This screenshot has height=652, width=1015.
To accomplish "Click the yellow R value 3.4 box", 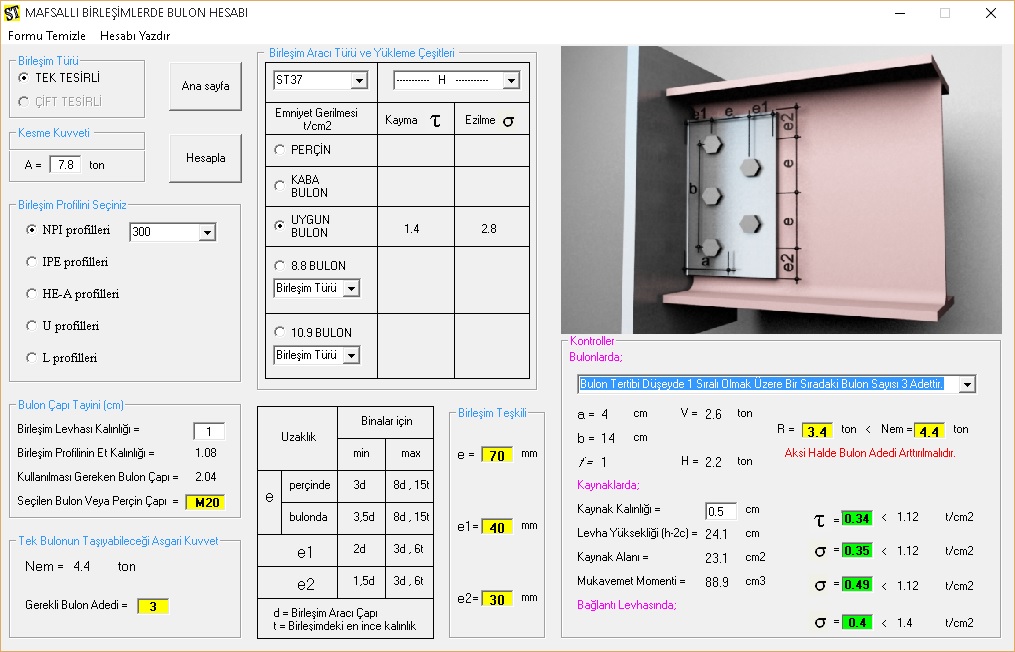I will (817, 431).
